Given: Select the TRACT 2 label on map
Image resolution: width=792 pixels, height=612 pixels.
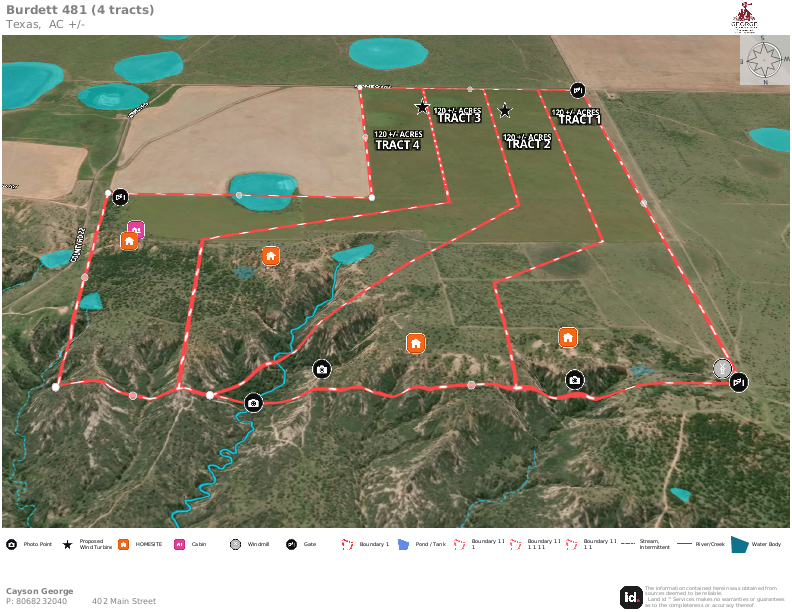Looking at the screenshot, I should (528, 141).
